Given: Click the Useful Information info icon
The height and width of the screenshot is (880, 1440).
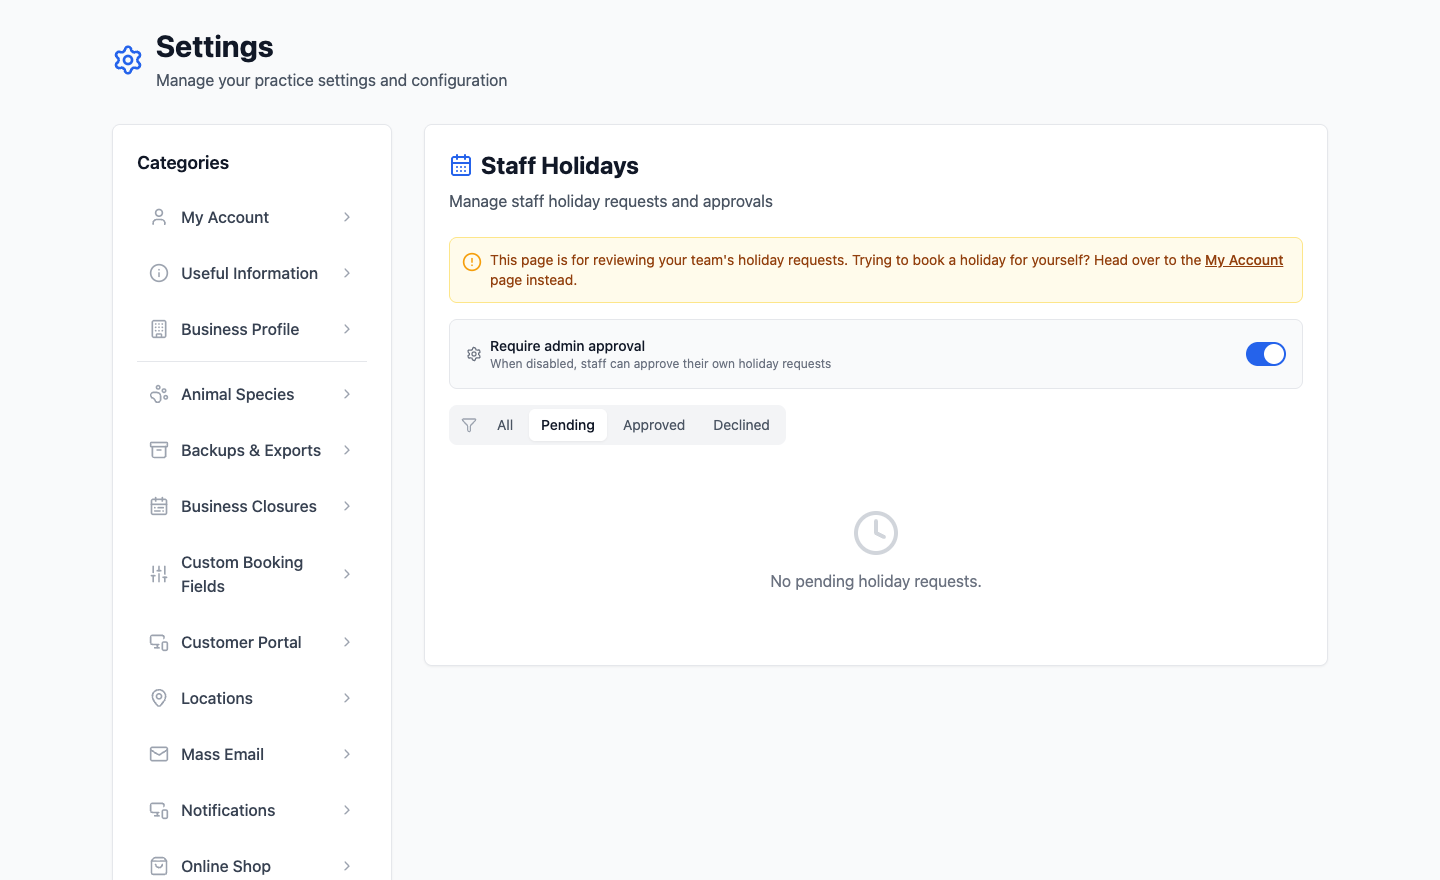Looking at the screenshot, I should 159,273.
